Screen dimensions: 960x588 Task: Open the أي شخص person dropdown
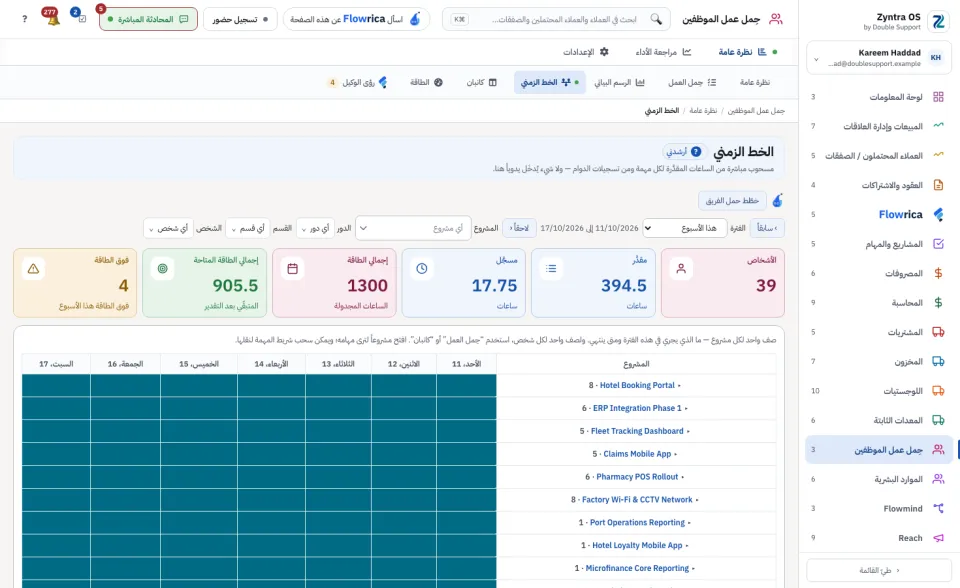[x=168, y=228]
